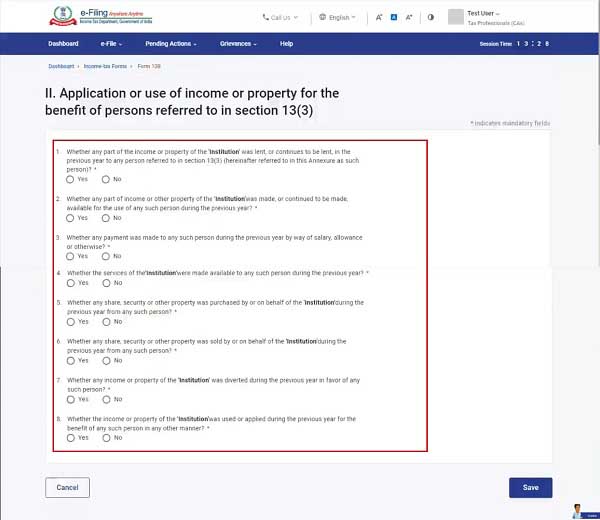Toggle the high contrast mode icon

[430, 17]
